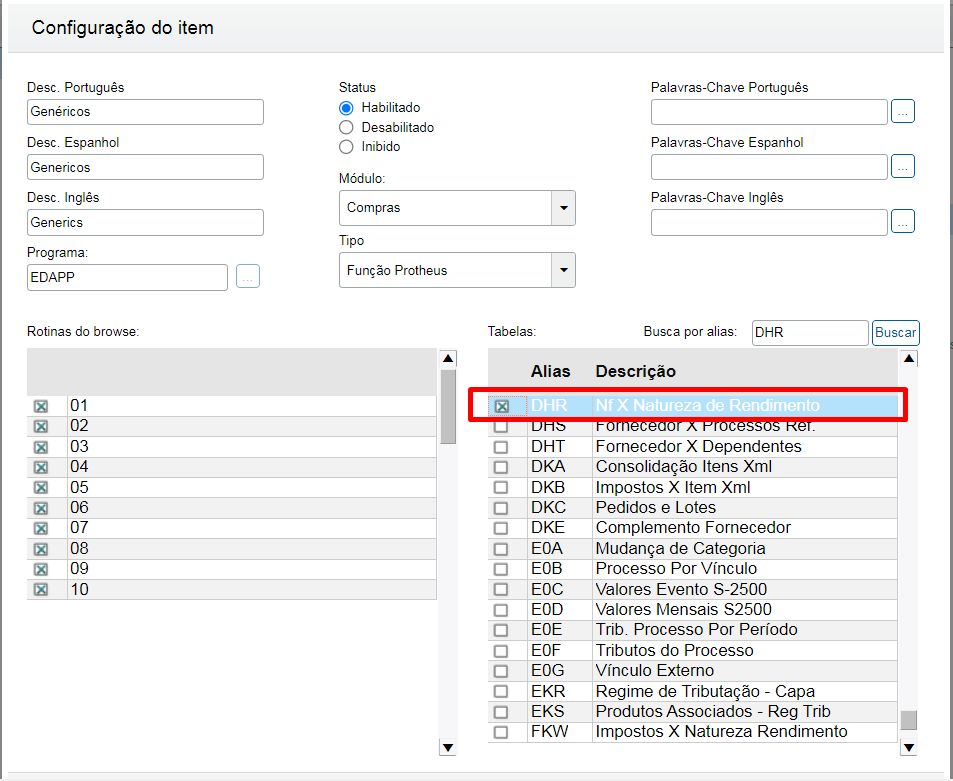The image size is (953, 781).
Task: Open Palavras-Chave Espanhol ellipsis lookup
Action: [903, 167]
